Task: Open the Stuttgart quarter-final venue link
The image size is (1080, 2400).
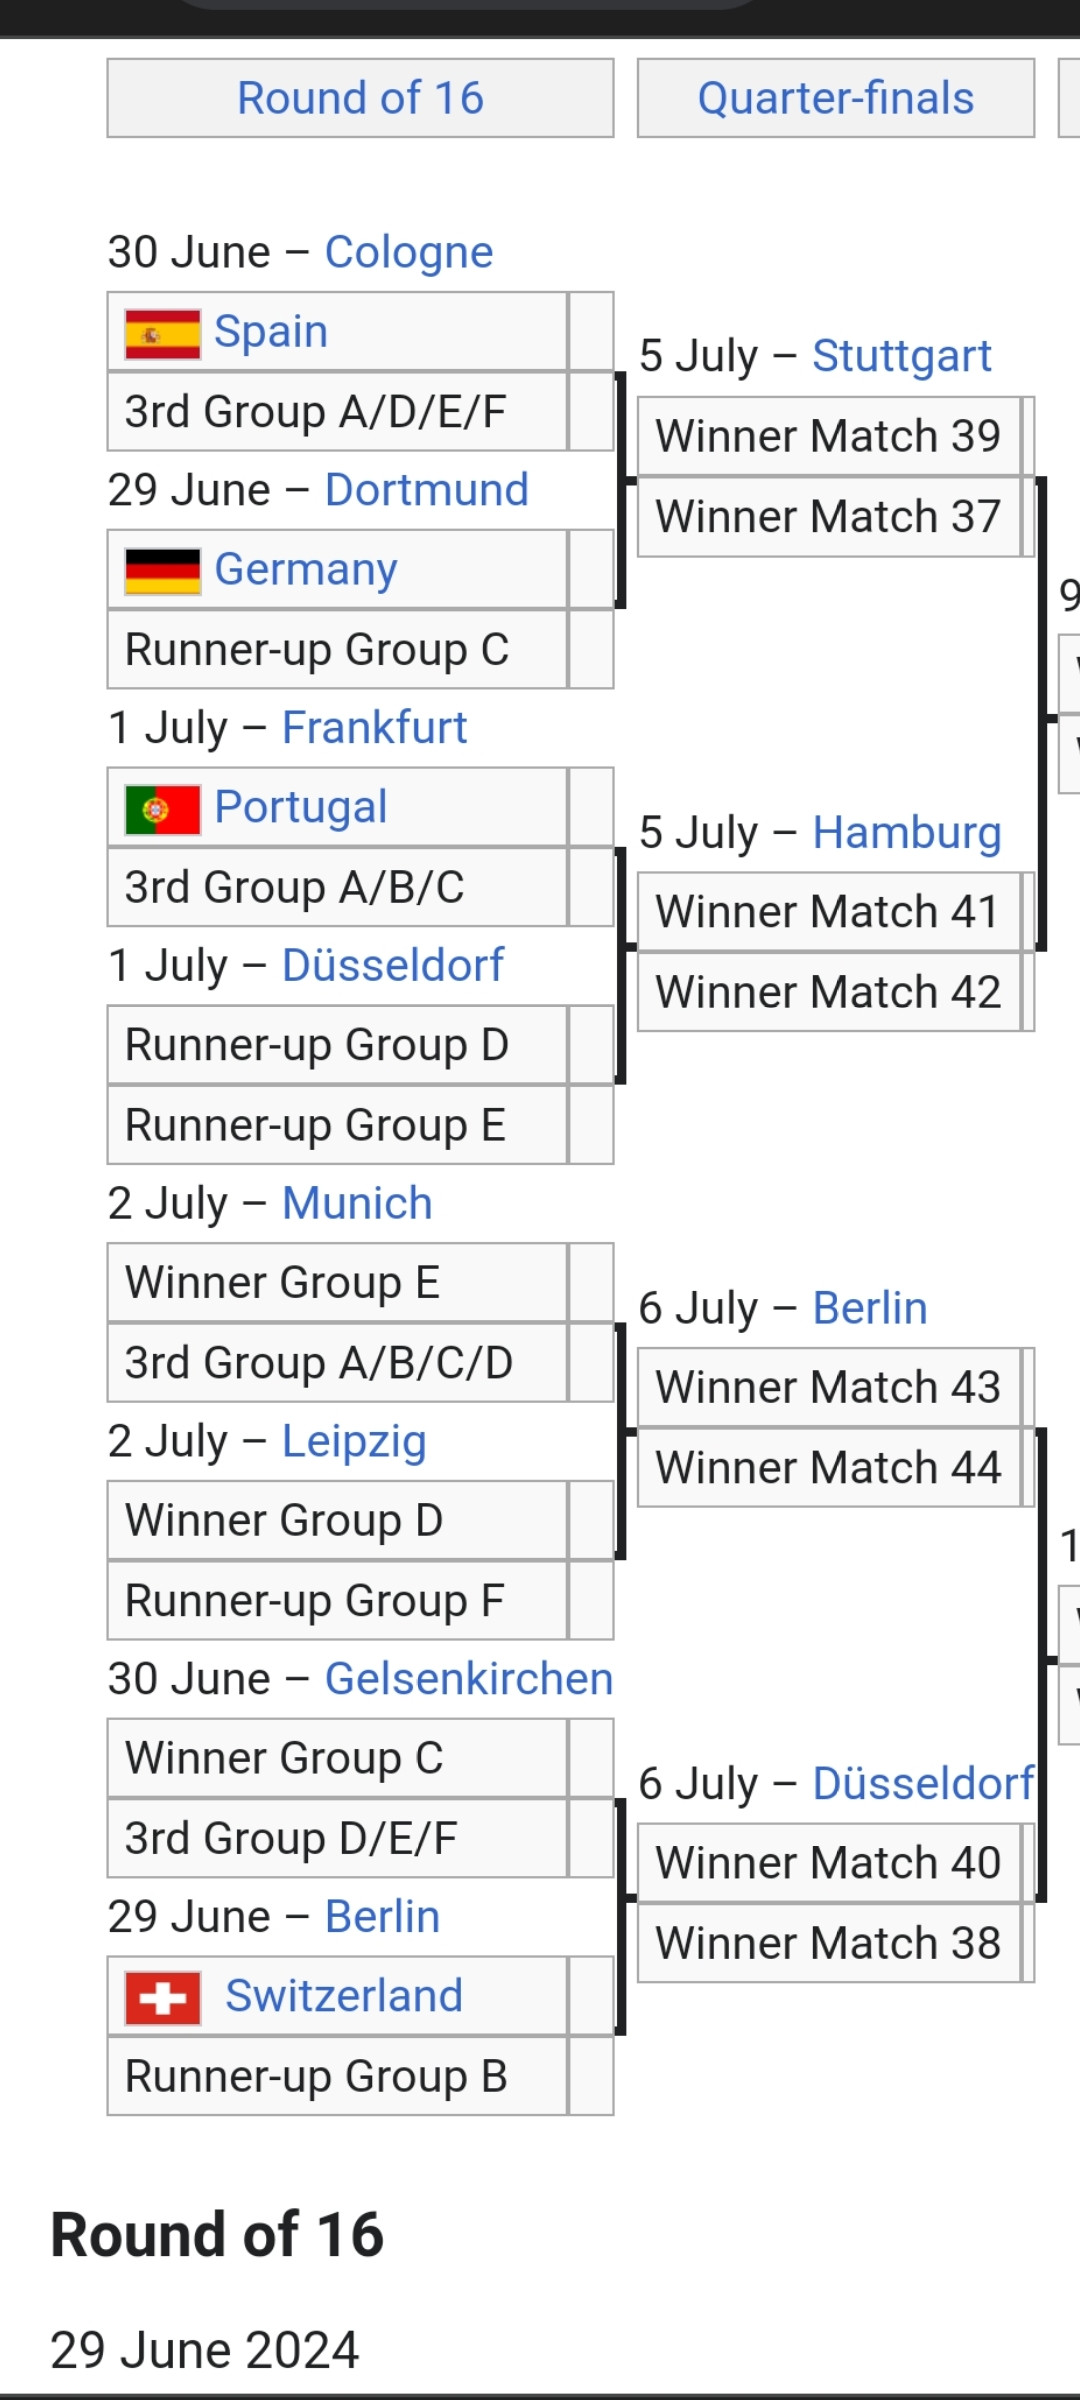Action: 902,356
